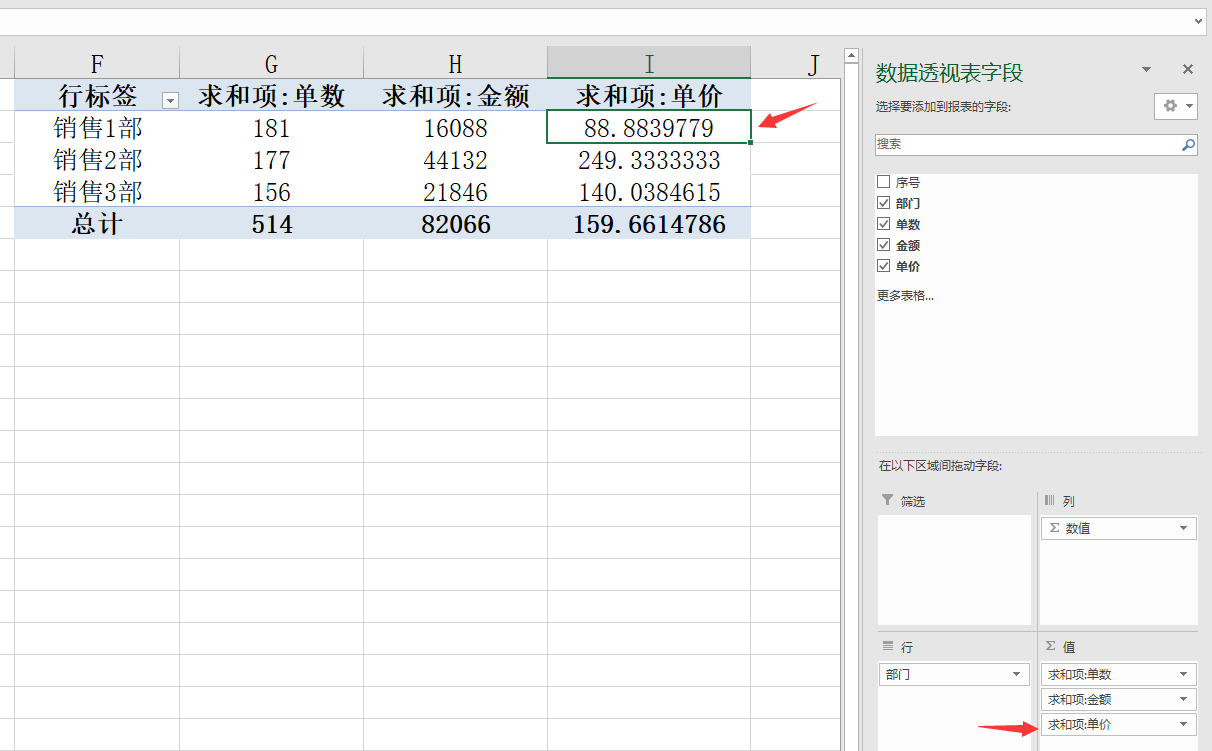Select column F header
This screenshot has width=1212, height=751.
pos(97,64)
